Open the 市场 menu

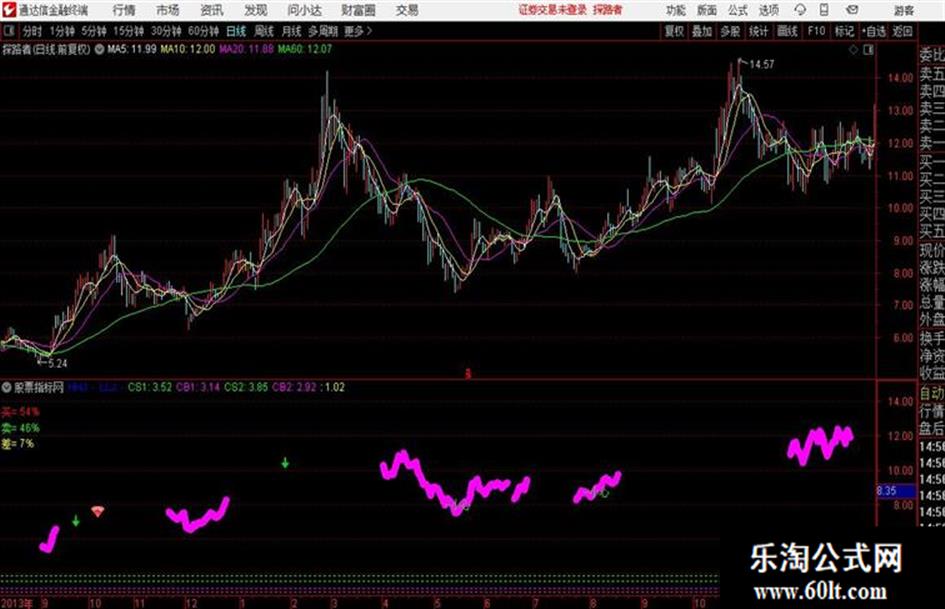coord(168,10)
